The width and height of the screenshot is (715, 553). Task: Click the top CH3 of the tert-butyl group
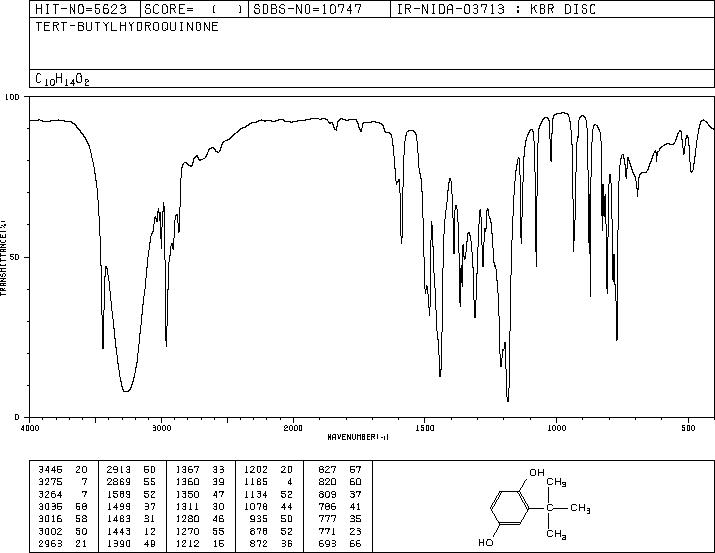pyautogui.click(x=556, y=482)
